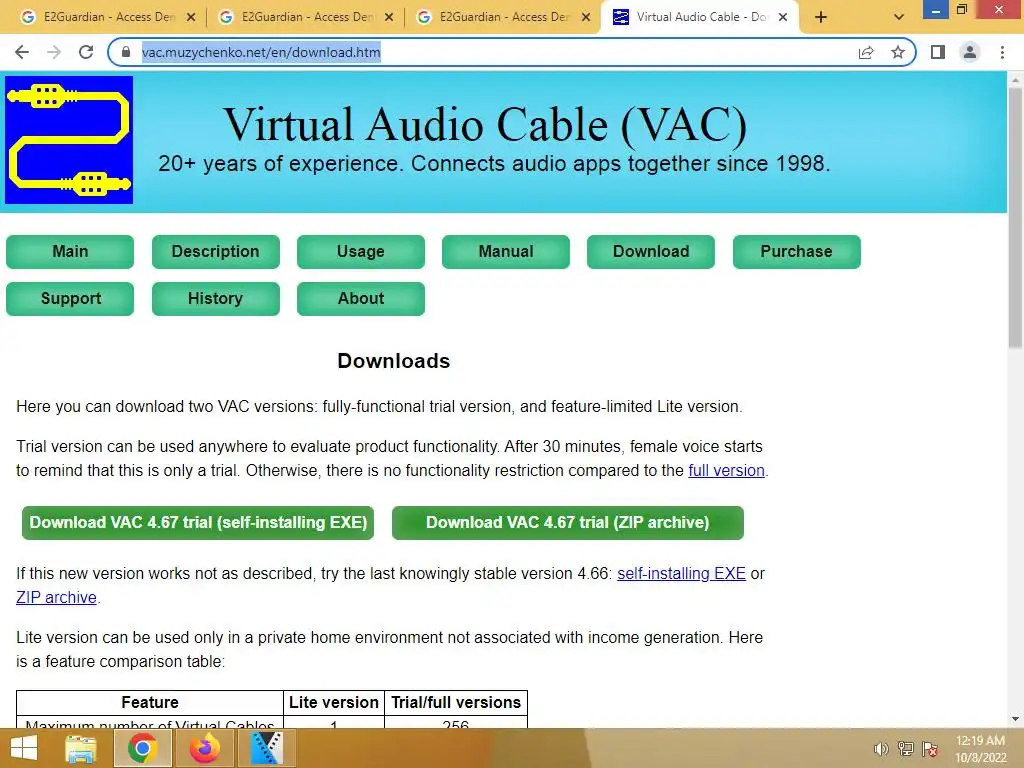1024x768 pixels.
Task: Launch Firefox from the taskbar
Action: [x=204, y=748]
